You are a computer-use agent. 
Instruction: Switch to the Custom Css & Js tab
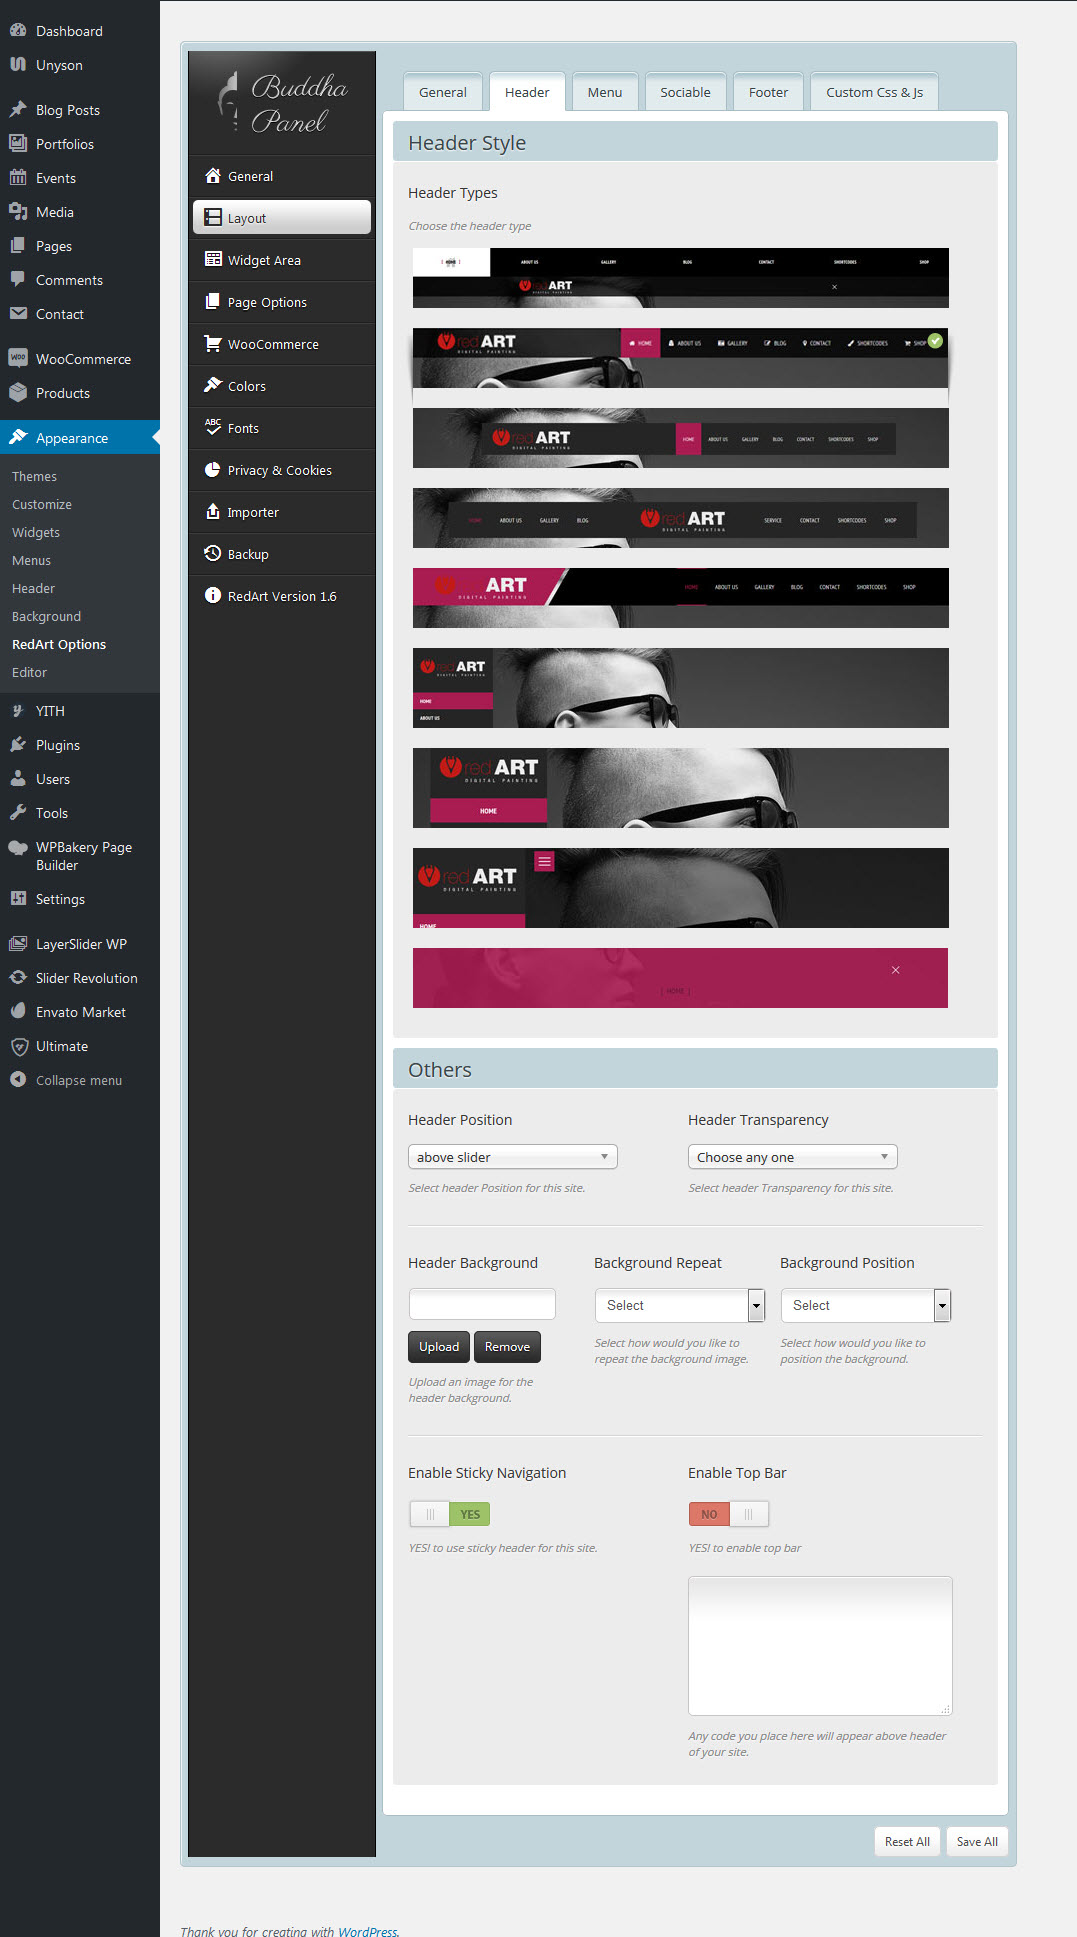tap(874, 92)
